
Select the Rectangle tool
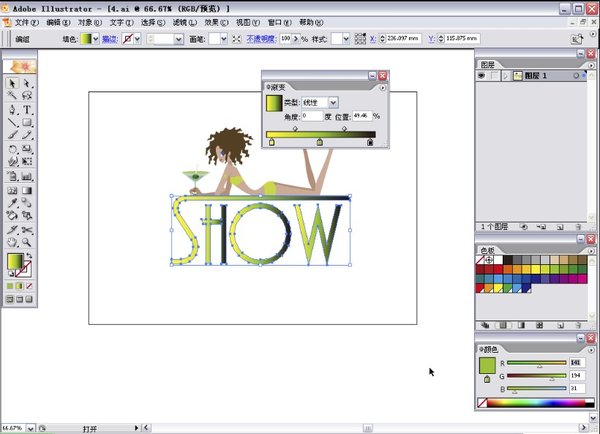point(26,122)
